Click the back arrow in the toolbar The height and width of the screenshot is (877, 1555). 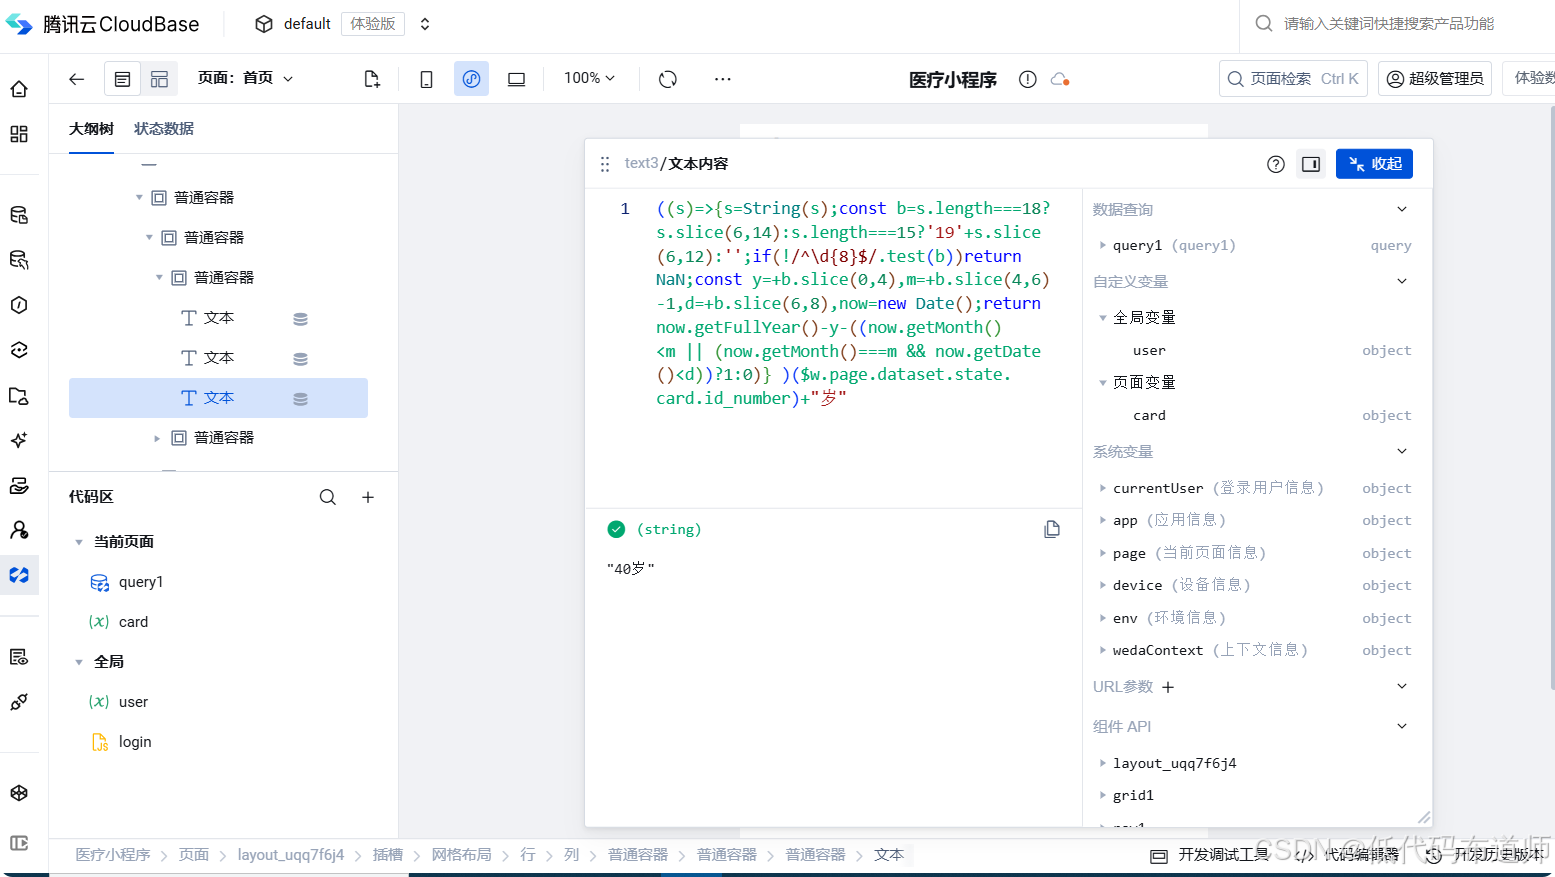(77, 78)
